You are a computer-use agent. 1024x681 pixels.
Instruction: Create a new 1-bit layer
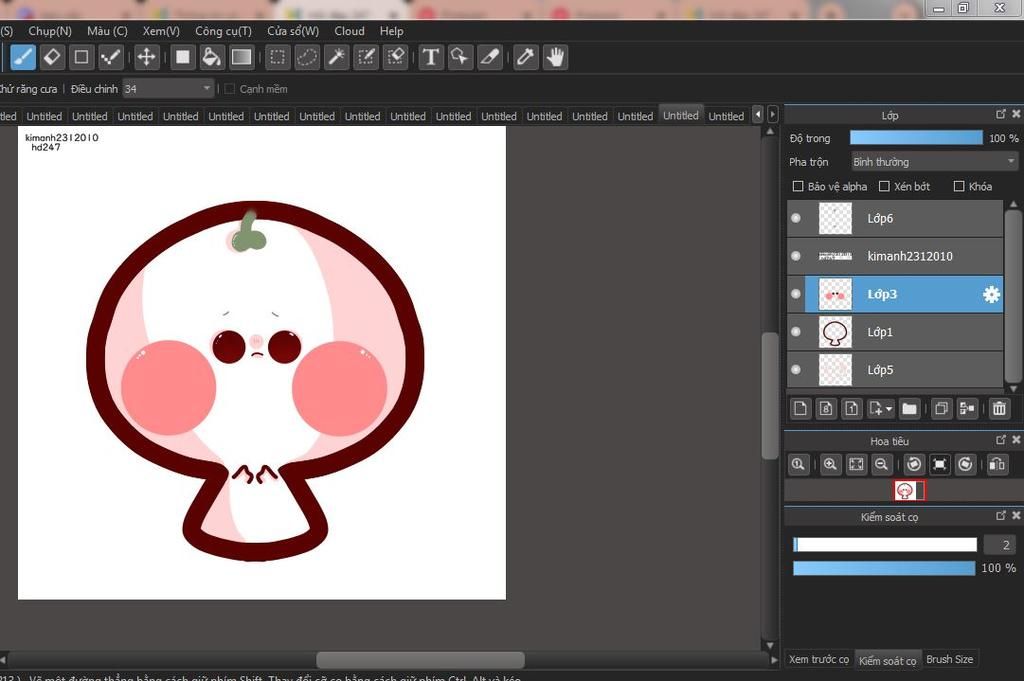coord(851,409)
